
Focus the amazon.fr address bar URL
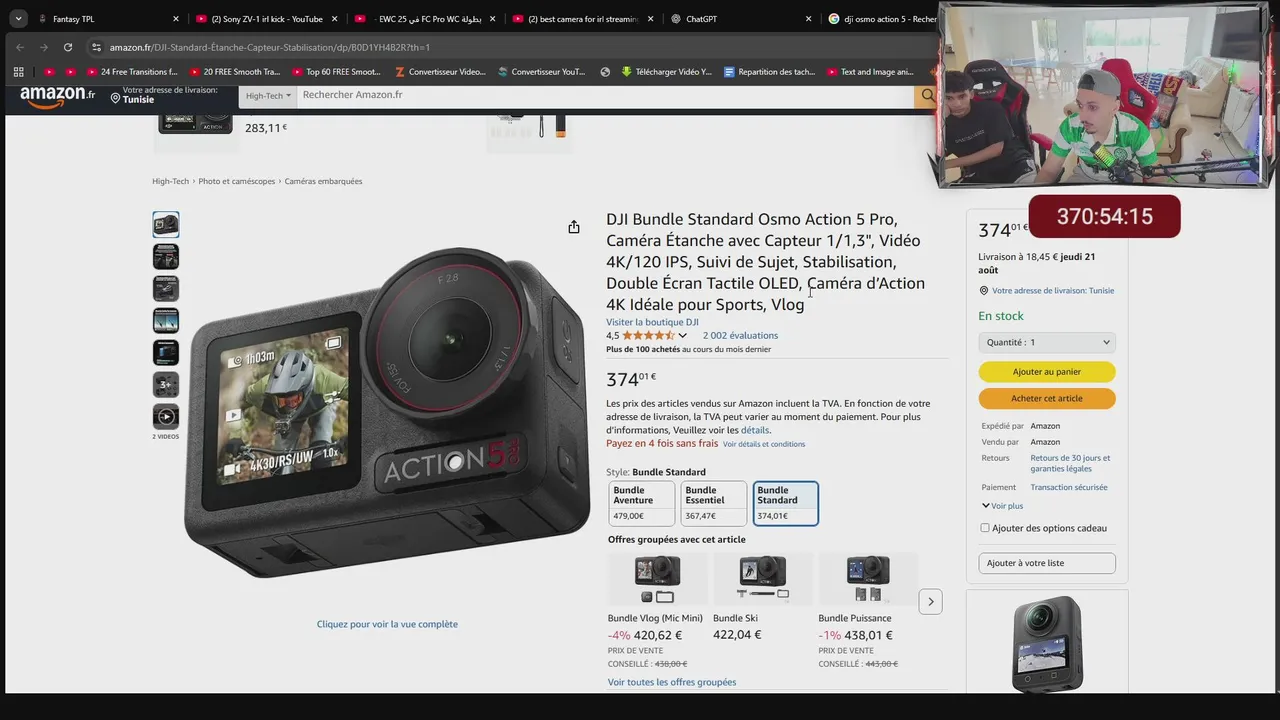pos(270,47)
